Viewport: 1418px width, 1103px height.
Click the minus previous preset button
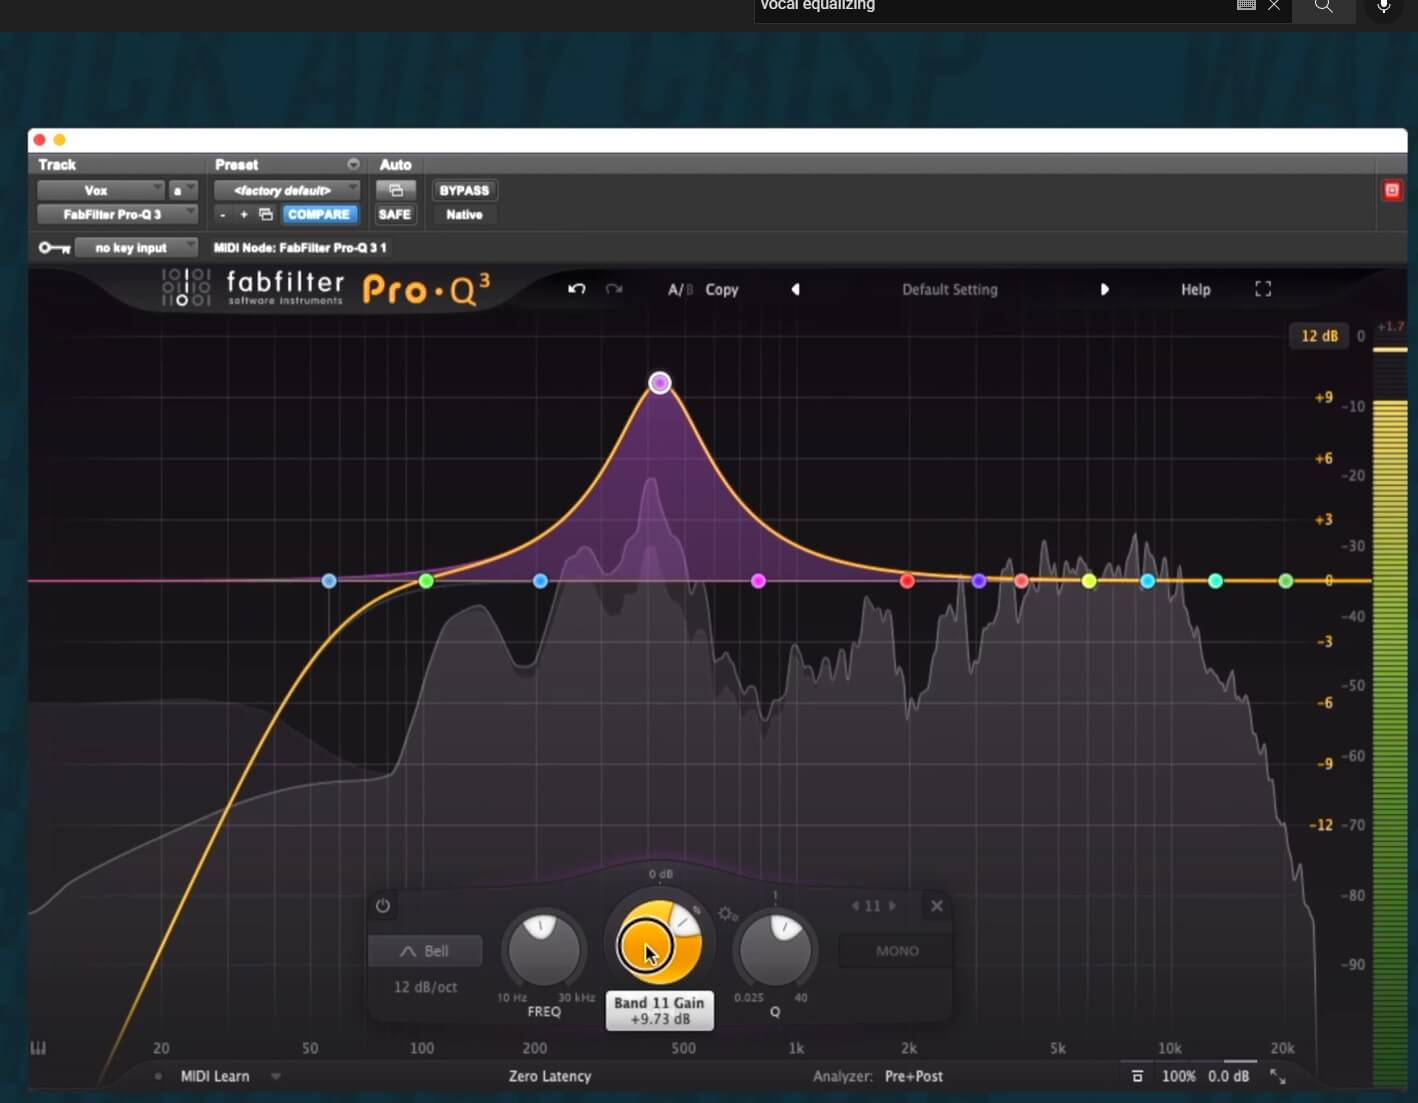[222, 214]
